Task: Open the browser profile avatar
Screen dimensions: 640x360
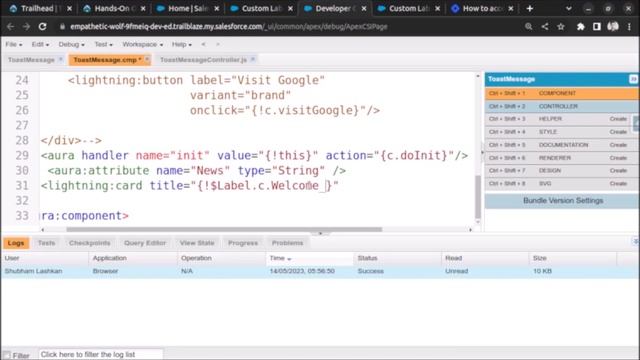Action: [613, 27]
